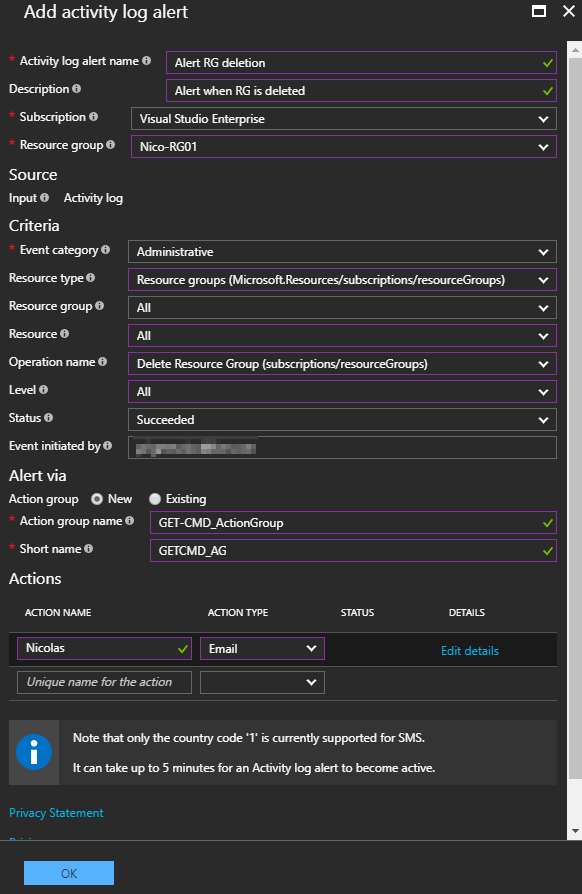Select the New action group radio button
The width and height of the screenshot is (582, 894).
tap(97, 499)
